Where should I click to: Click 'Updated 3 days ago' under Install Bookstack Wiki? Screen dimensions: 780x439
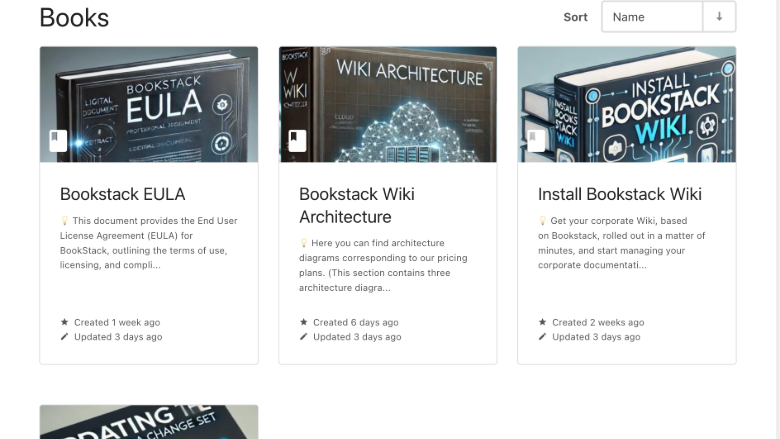(596, 337)
